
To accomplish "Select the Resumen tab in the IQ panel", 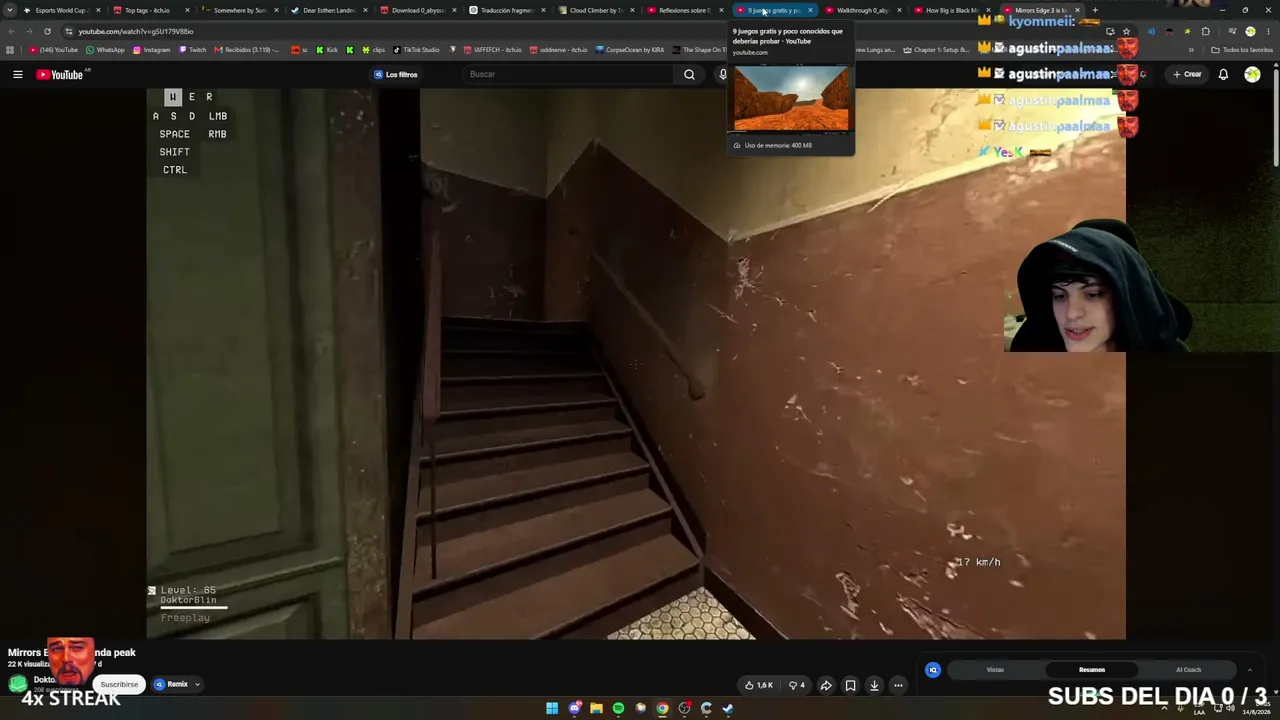I will tap(1092, 670).
